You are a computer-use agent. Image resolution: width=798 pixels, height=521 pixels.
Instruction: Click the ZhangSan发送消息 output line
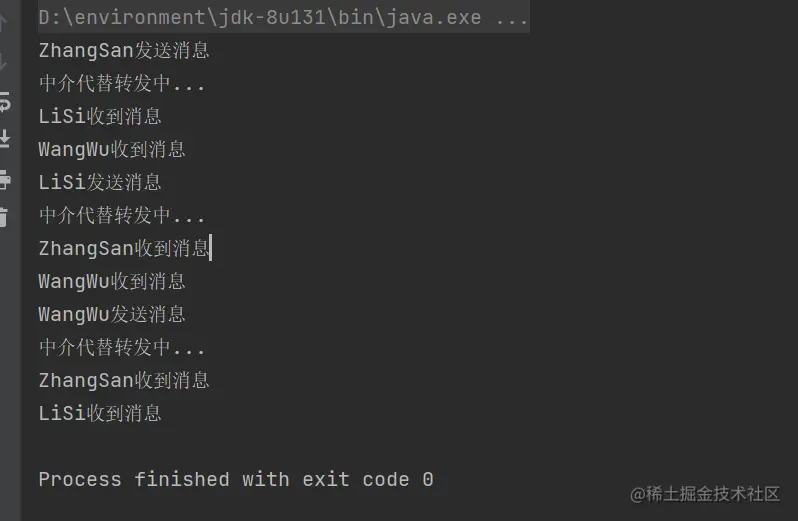124,51
